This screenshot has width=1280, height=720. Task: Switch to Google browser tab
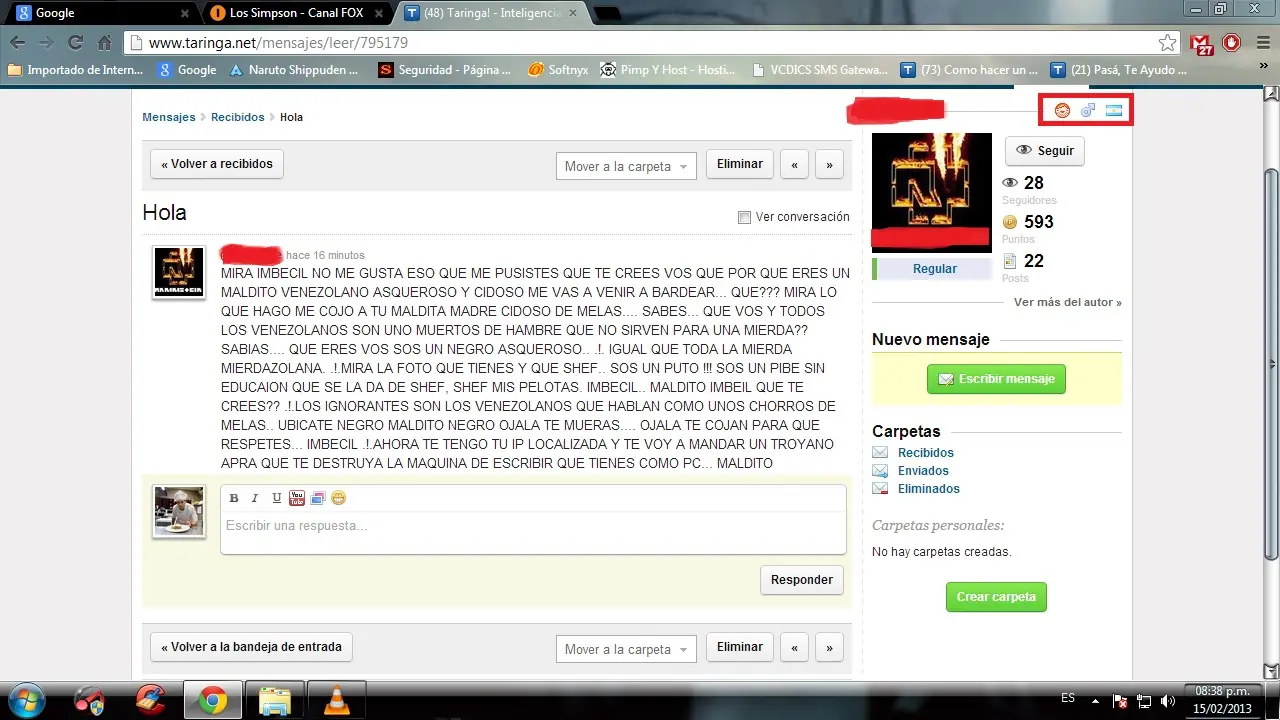point(100,13)
